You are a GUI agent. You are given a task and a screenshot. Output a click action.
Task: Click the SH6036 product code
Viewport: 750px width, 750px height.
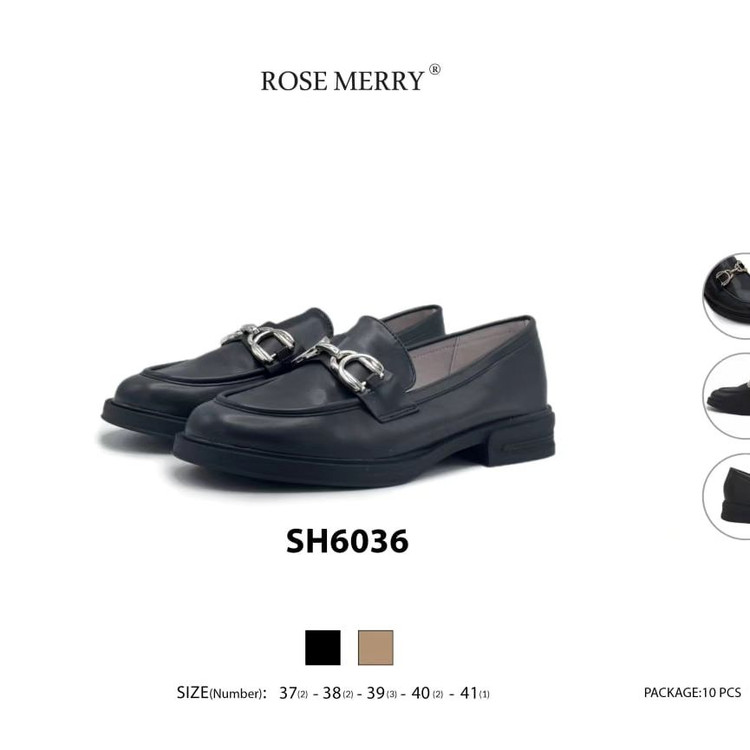click(347, 541)
